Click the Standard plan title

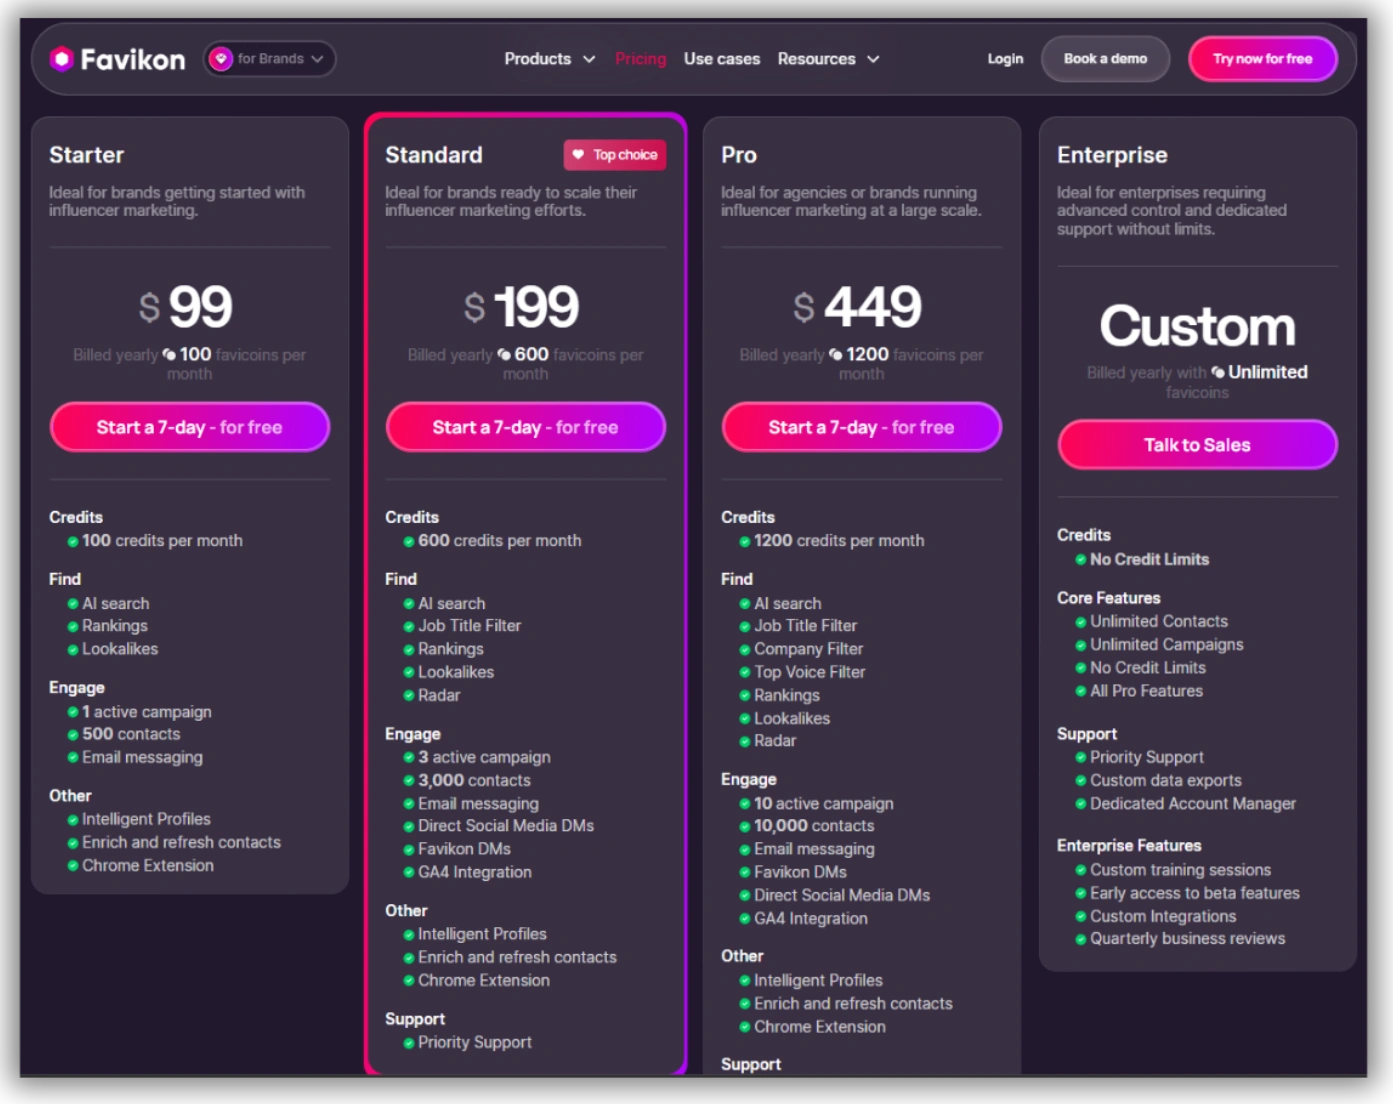tap(434, 155)
